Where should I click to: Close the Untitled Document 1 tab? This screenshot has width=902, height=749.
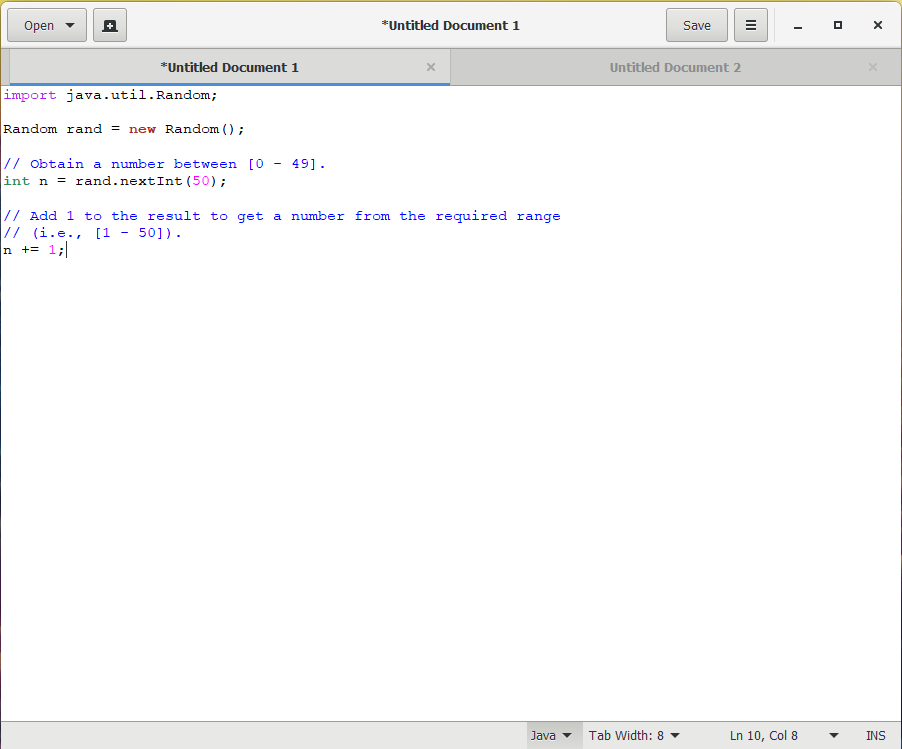point(431,67)
